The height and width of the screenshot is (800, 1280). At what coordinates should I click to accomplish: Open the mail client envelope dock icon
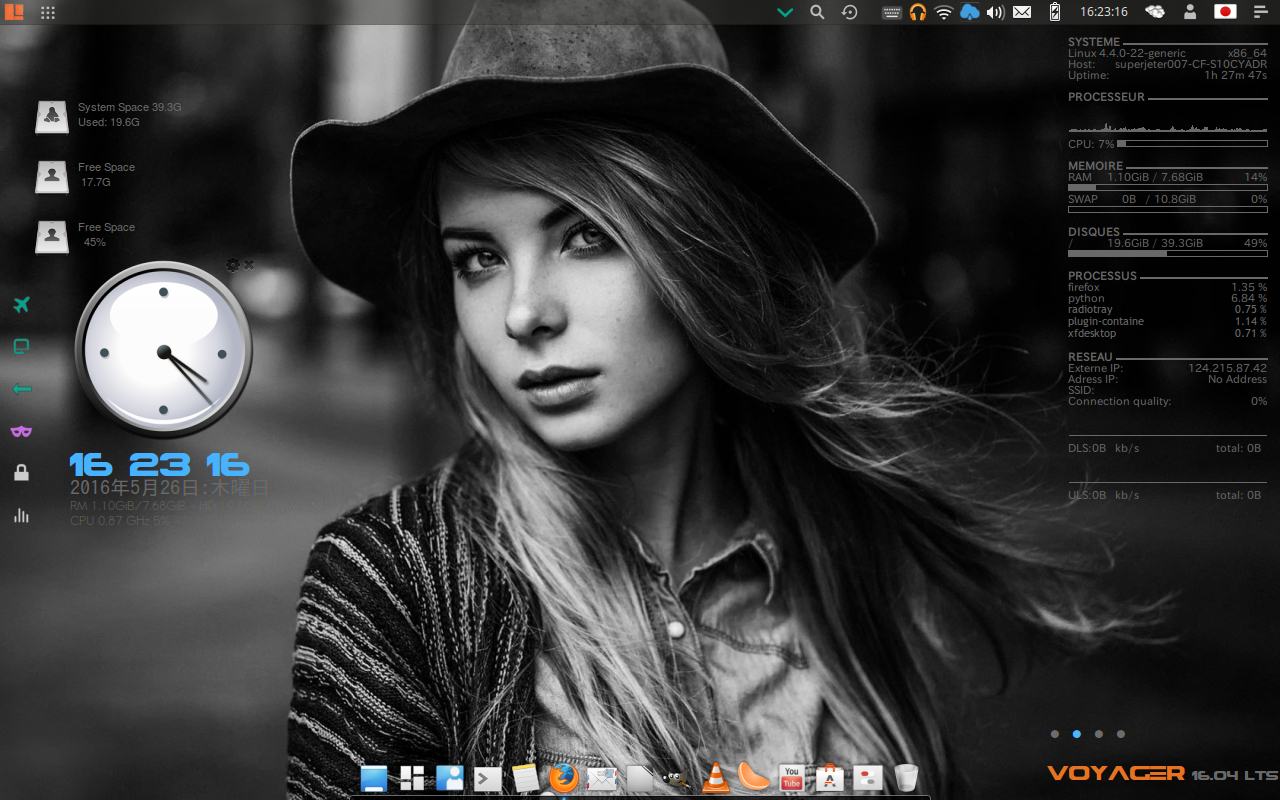pos(602,778)
